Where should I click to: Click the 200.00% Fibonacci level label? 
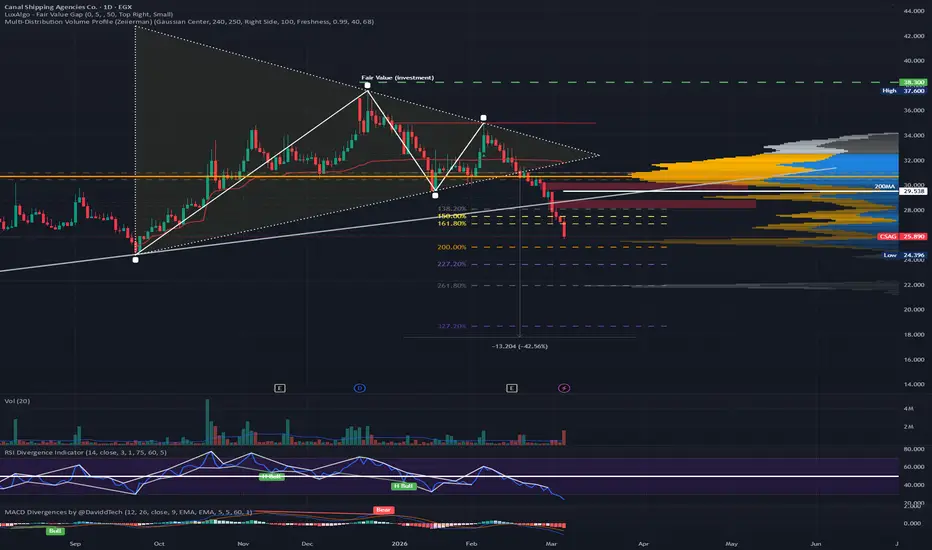coord(452,247)
